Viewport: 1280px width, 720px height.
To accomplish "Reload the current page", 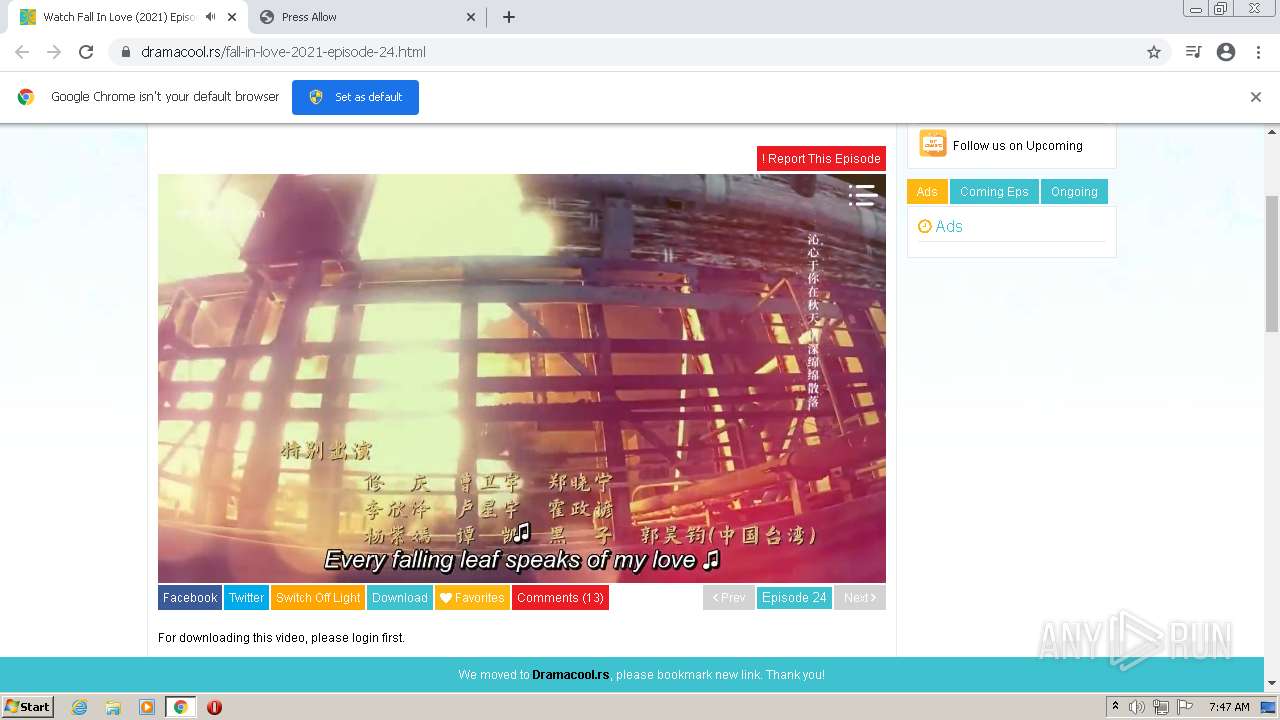I will point(86,52).
